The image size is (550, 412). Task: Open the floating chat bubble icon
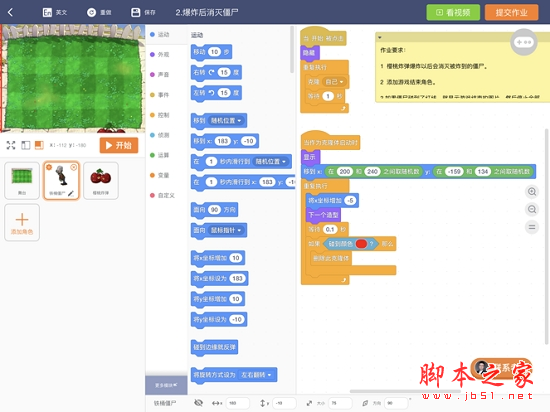(524, 42)
